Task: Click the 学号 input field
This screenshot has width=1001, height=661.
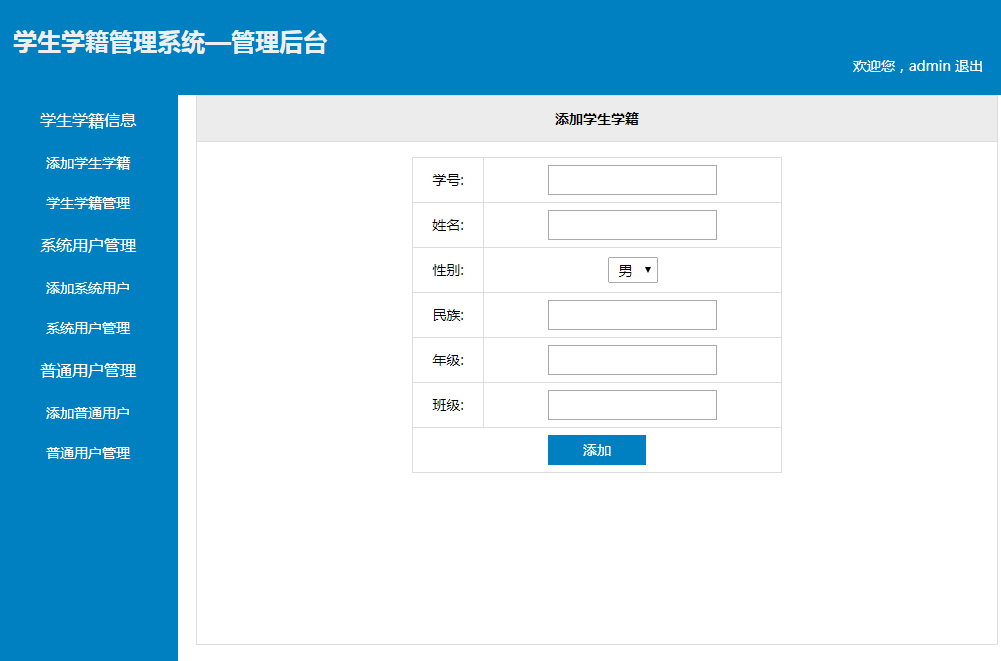Action: [632, 179]
